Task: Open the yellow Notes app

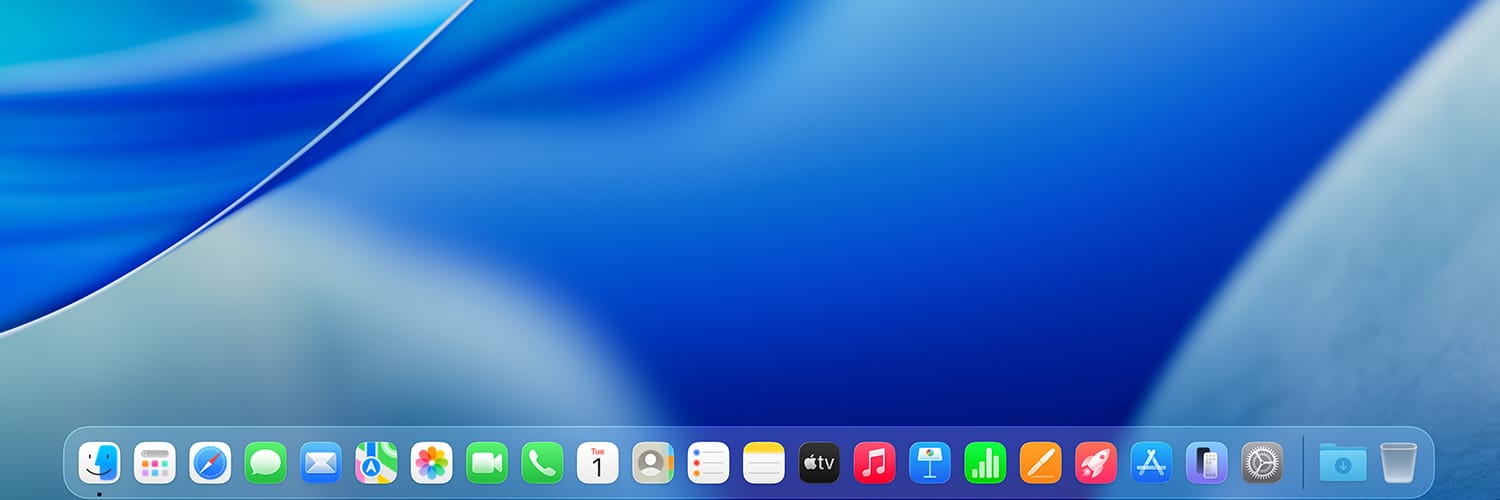Action: tap(764, 463)
